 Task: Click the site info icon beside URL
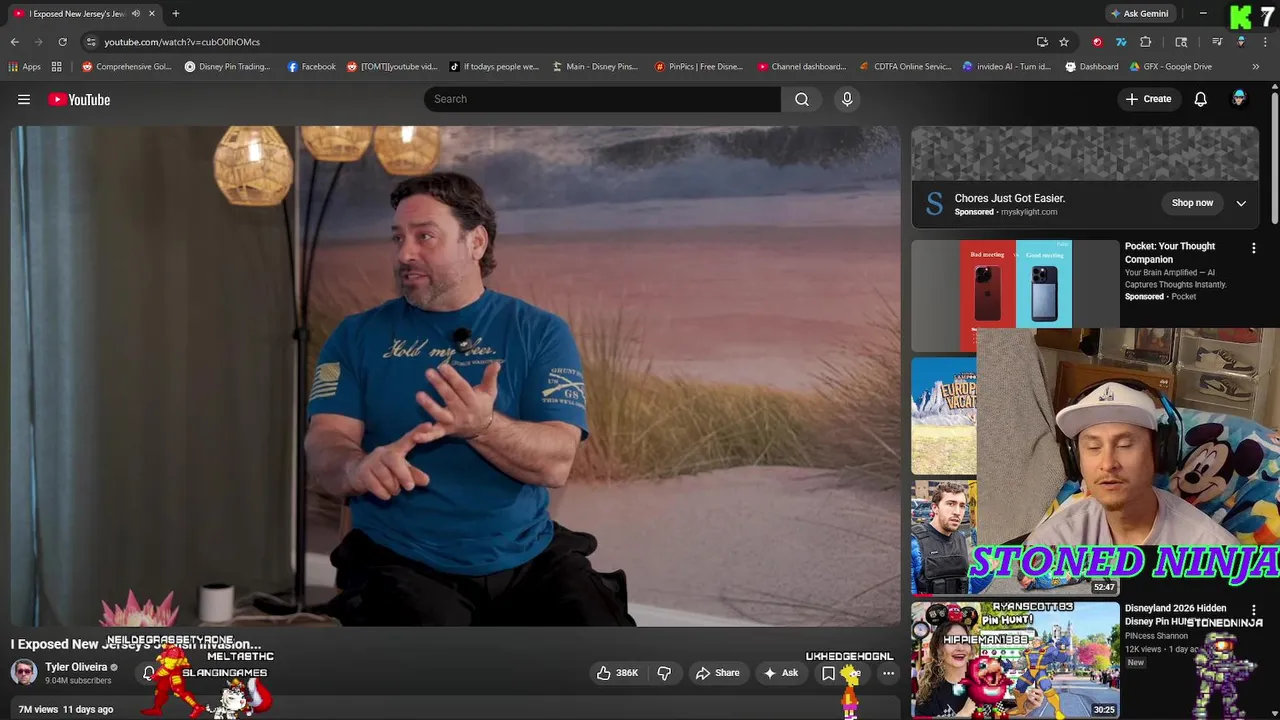point(91,42)
